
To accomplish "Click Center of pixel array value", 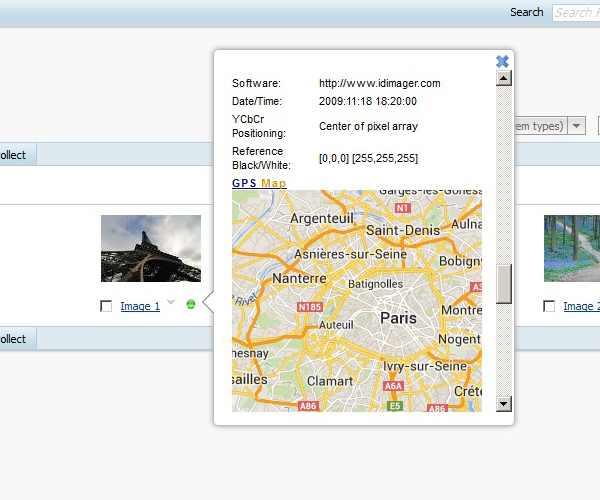I will [x=368, y=126].
